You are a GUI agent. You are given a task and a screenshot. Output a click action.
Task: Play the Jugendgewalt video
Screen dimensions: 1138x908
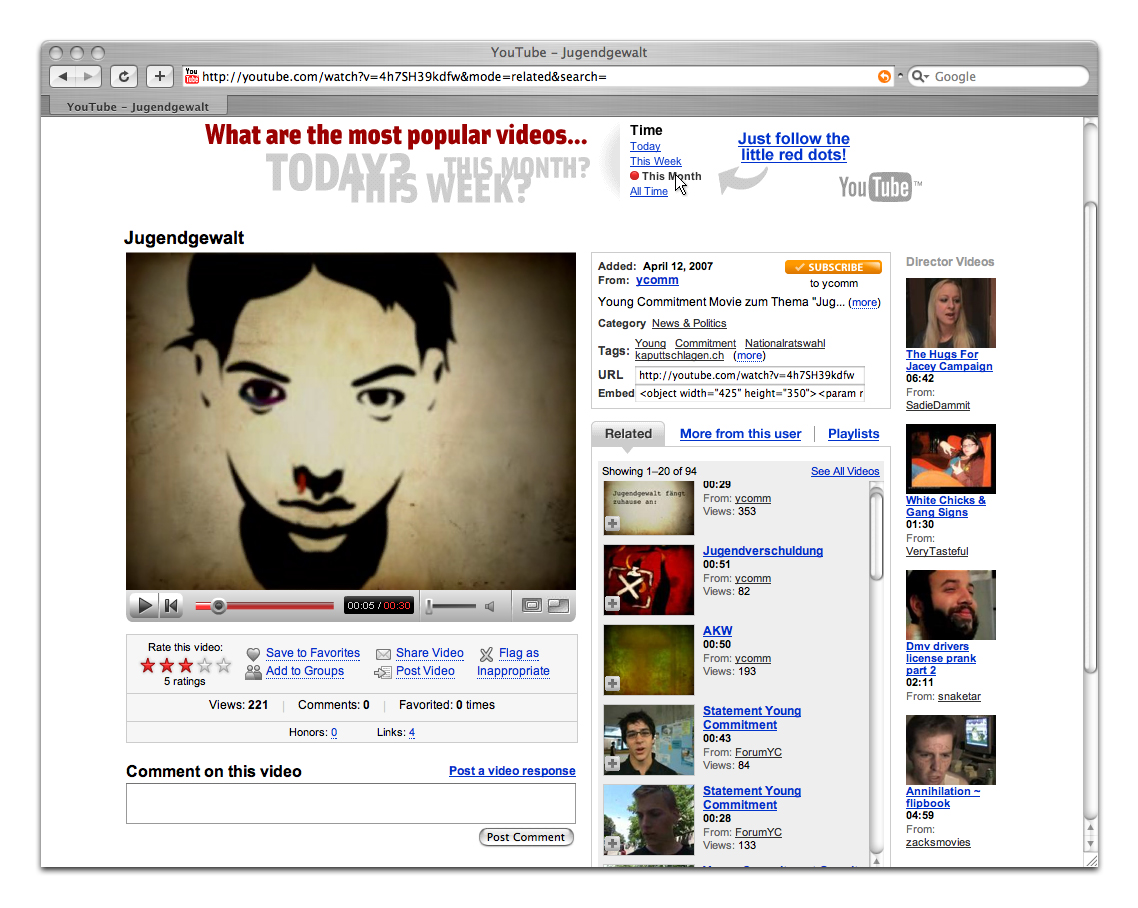coord(145,605)
